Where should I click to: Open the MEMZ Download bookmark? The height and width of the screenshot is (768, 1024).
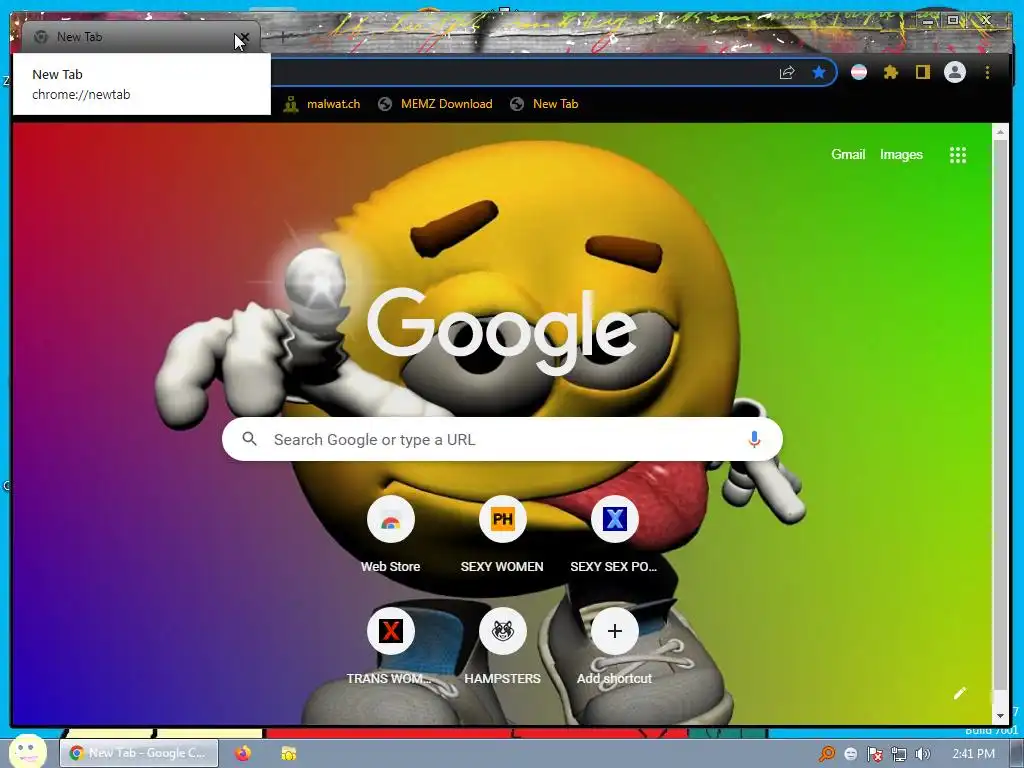coord(436,104)
